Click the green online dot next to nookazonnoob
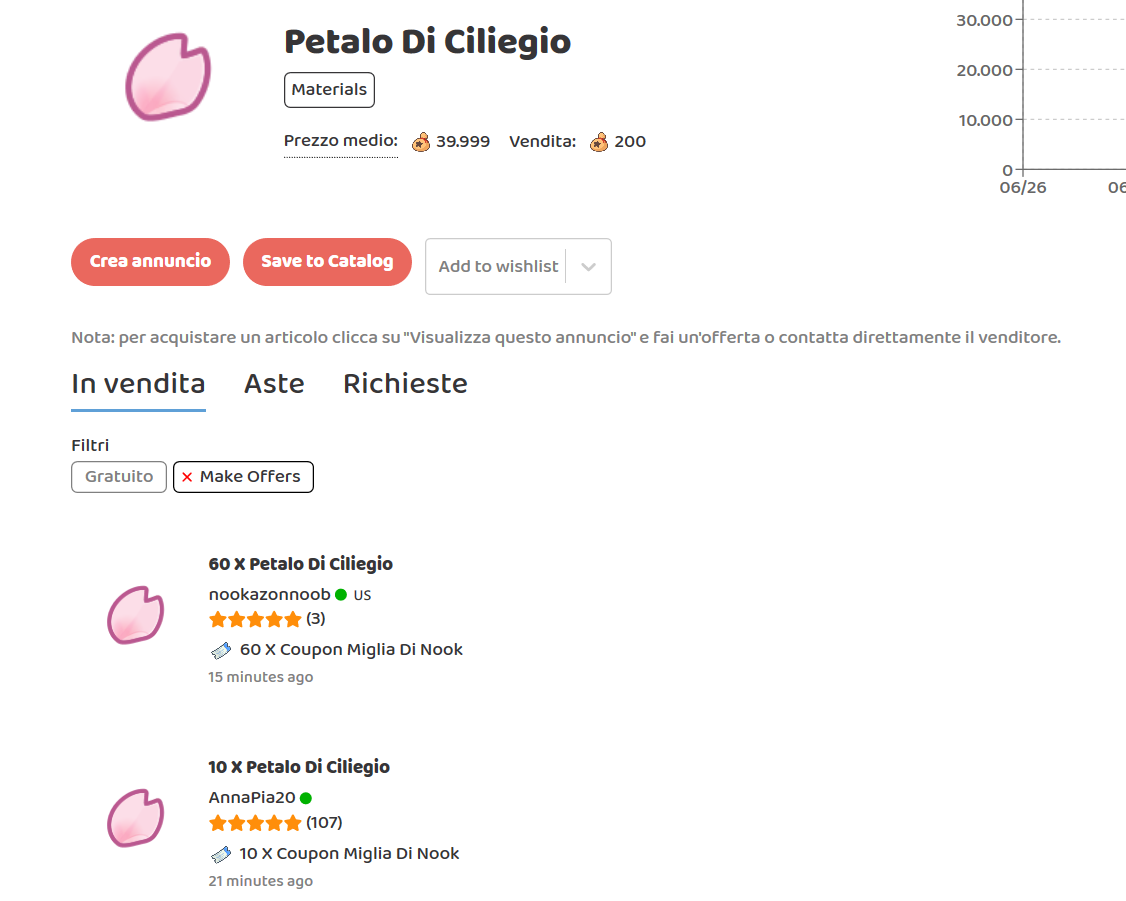1126x901 pixels. tap(341, 595)
